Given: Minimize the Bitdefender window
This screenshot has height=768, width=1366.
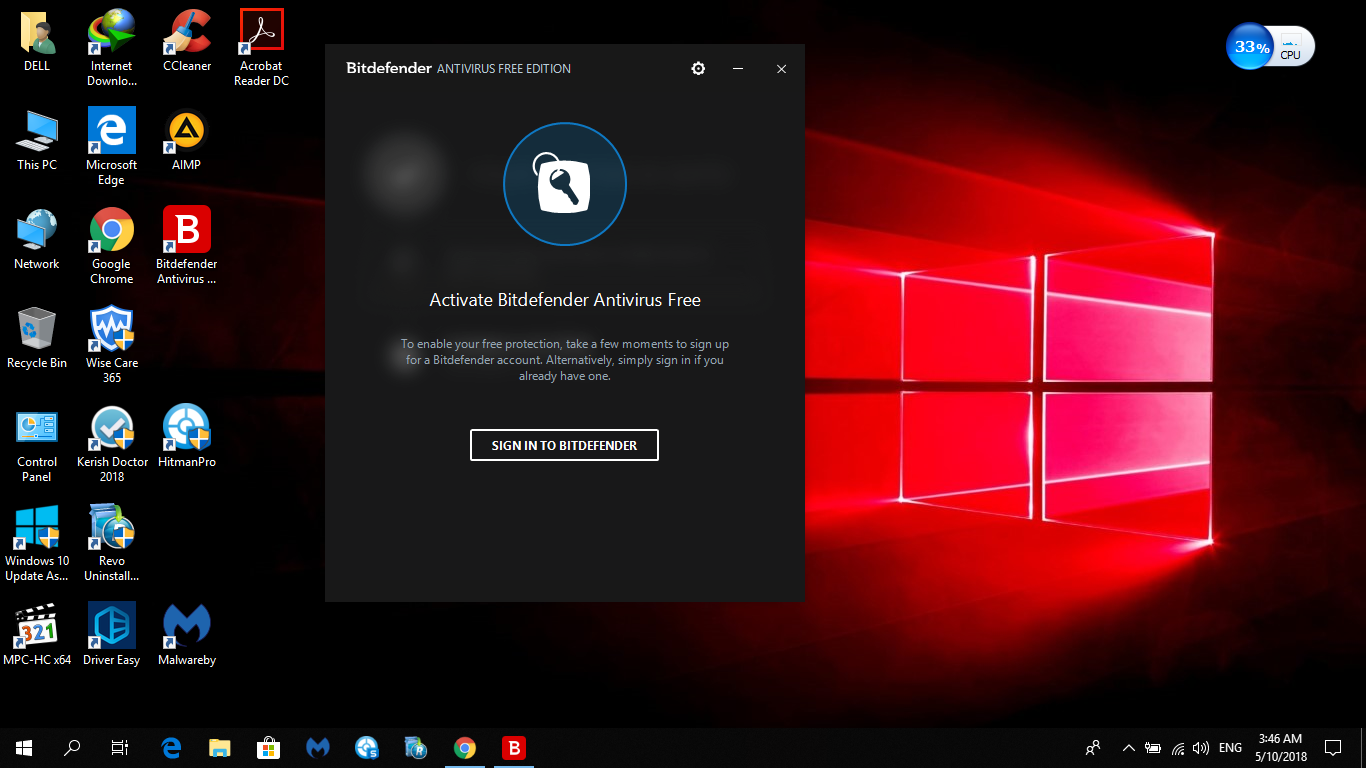Looking at the screenshot, I should 738,68.
